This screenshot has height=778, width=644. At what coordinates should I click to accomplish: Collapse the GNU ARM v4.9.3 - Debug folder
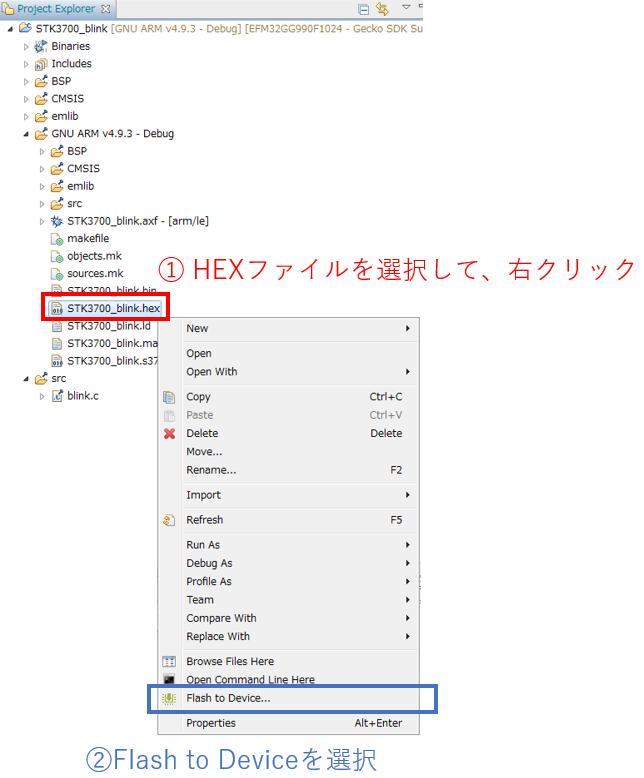[27, 134]
